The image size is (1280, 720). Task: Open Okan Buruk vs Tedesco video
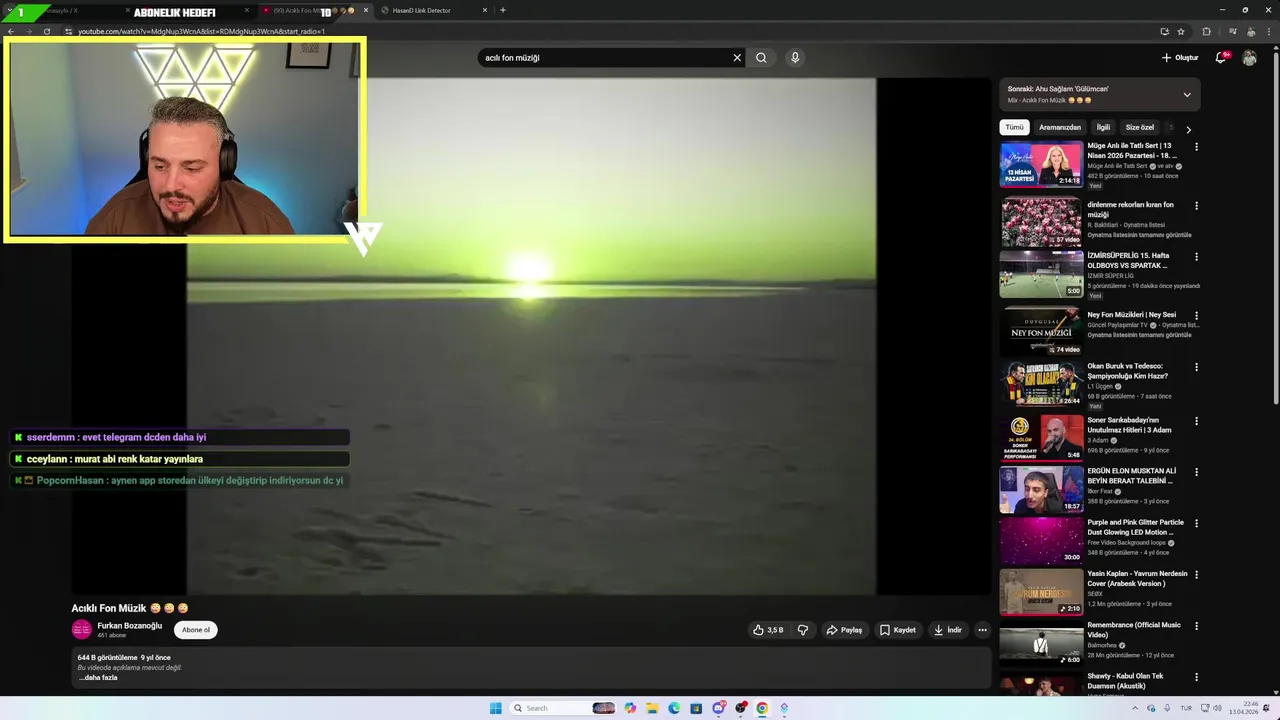(1041, 383)
